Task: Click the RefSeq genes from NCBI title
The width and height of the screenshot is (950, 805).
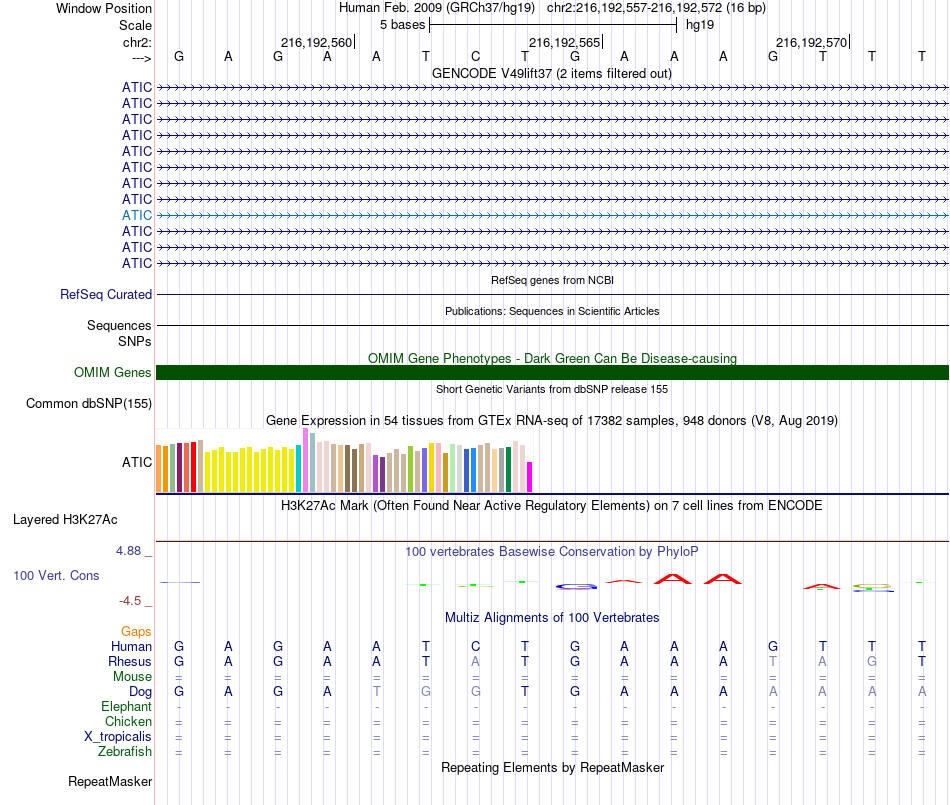Action: tap(552, 280)
